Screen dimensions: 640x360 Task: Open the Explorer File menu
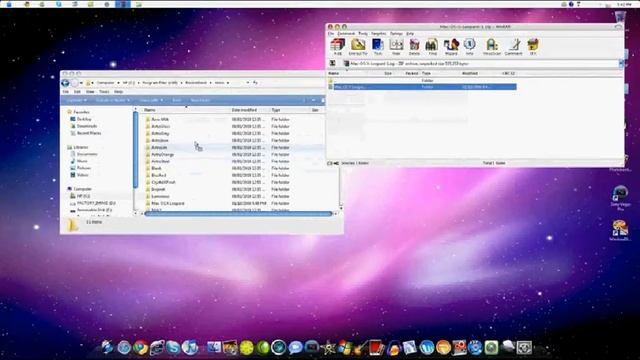click(x=66, y=92)
